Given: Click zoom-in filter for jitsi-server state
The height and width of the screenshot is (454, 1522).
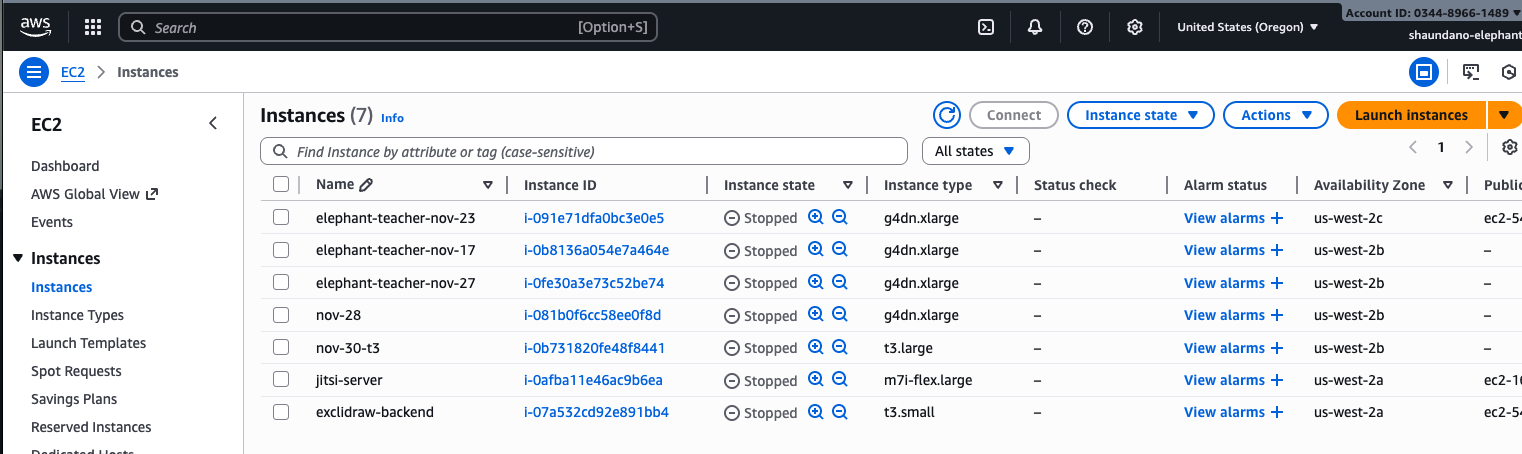Looking at the screenshot, I should tap(815, 380).
